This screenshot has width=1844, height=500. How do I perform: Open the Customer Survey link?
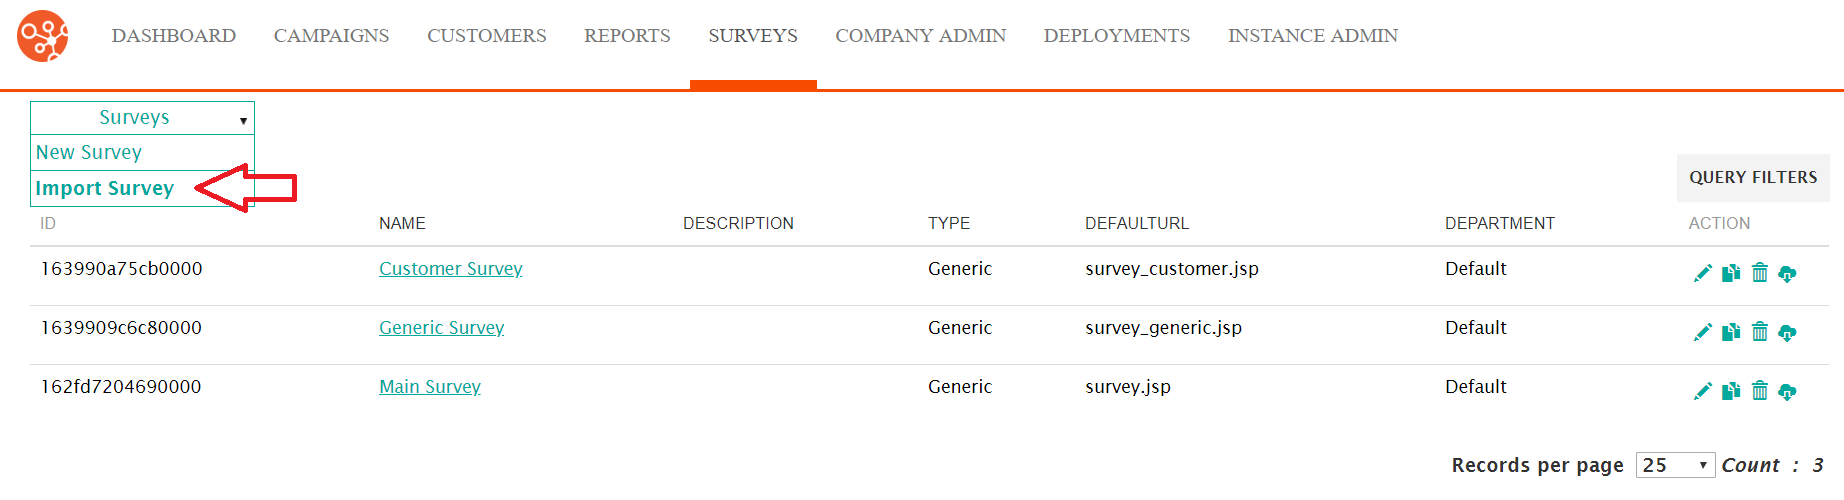coord(451,269)
